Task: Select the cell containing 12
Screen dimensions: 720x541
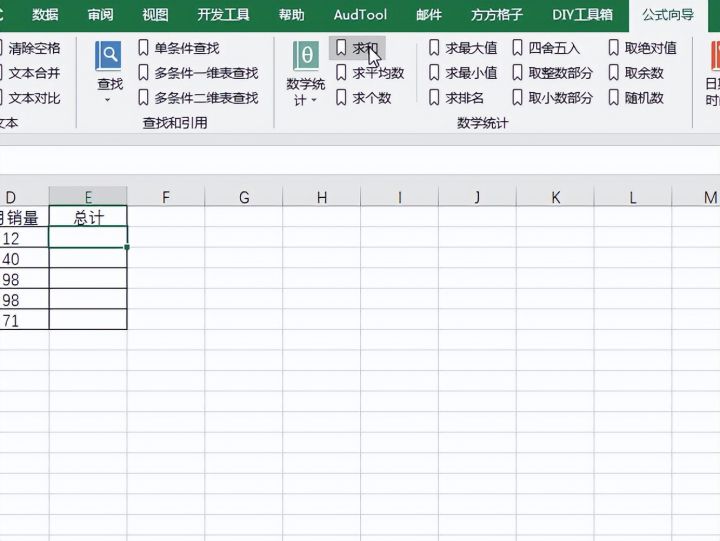Action: [24, 237]
